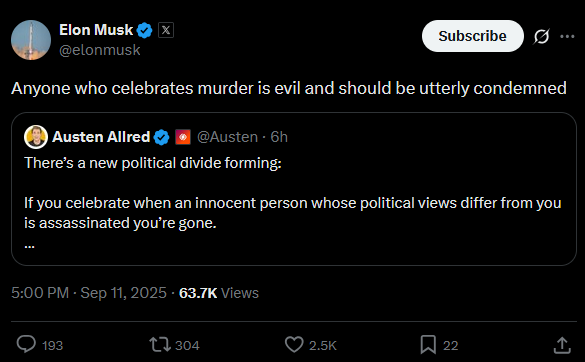Click the Grok slashed-circle icon
The height and width of the screenshot is (362, 585).
[x=541, y=37]
